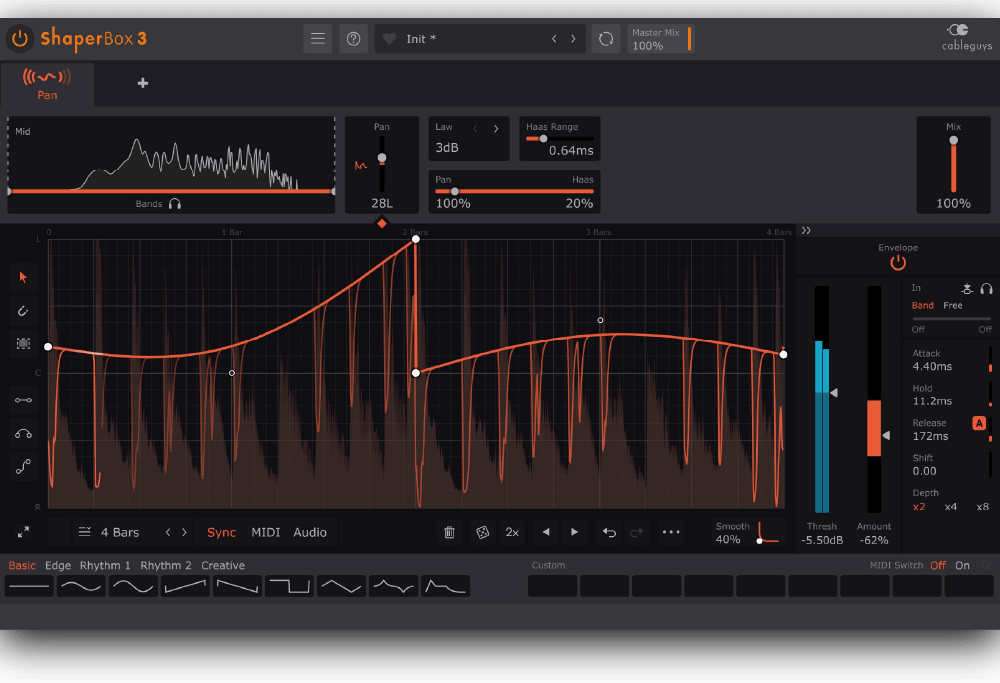The height and width of the screenshot is (683, 1000).
Task: Adjust the Haas Range slider
Action: [x=559, y=138]
